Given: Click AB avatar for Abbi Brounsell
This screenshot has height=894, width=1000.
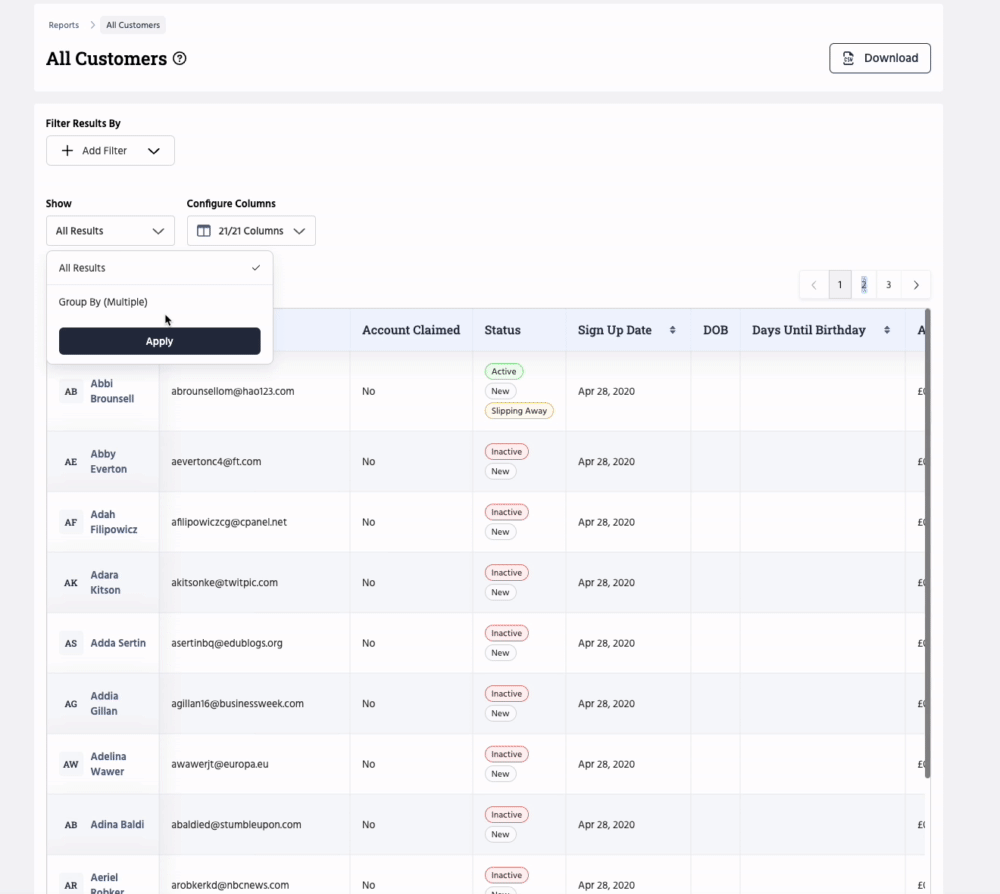Looking at the screenshot, I should (x=71, y=392).
